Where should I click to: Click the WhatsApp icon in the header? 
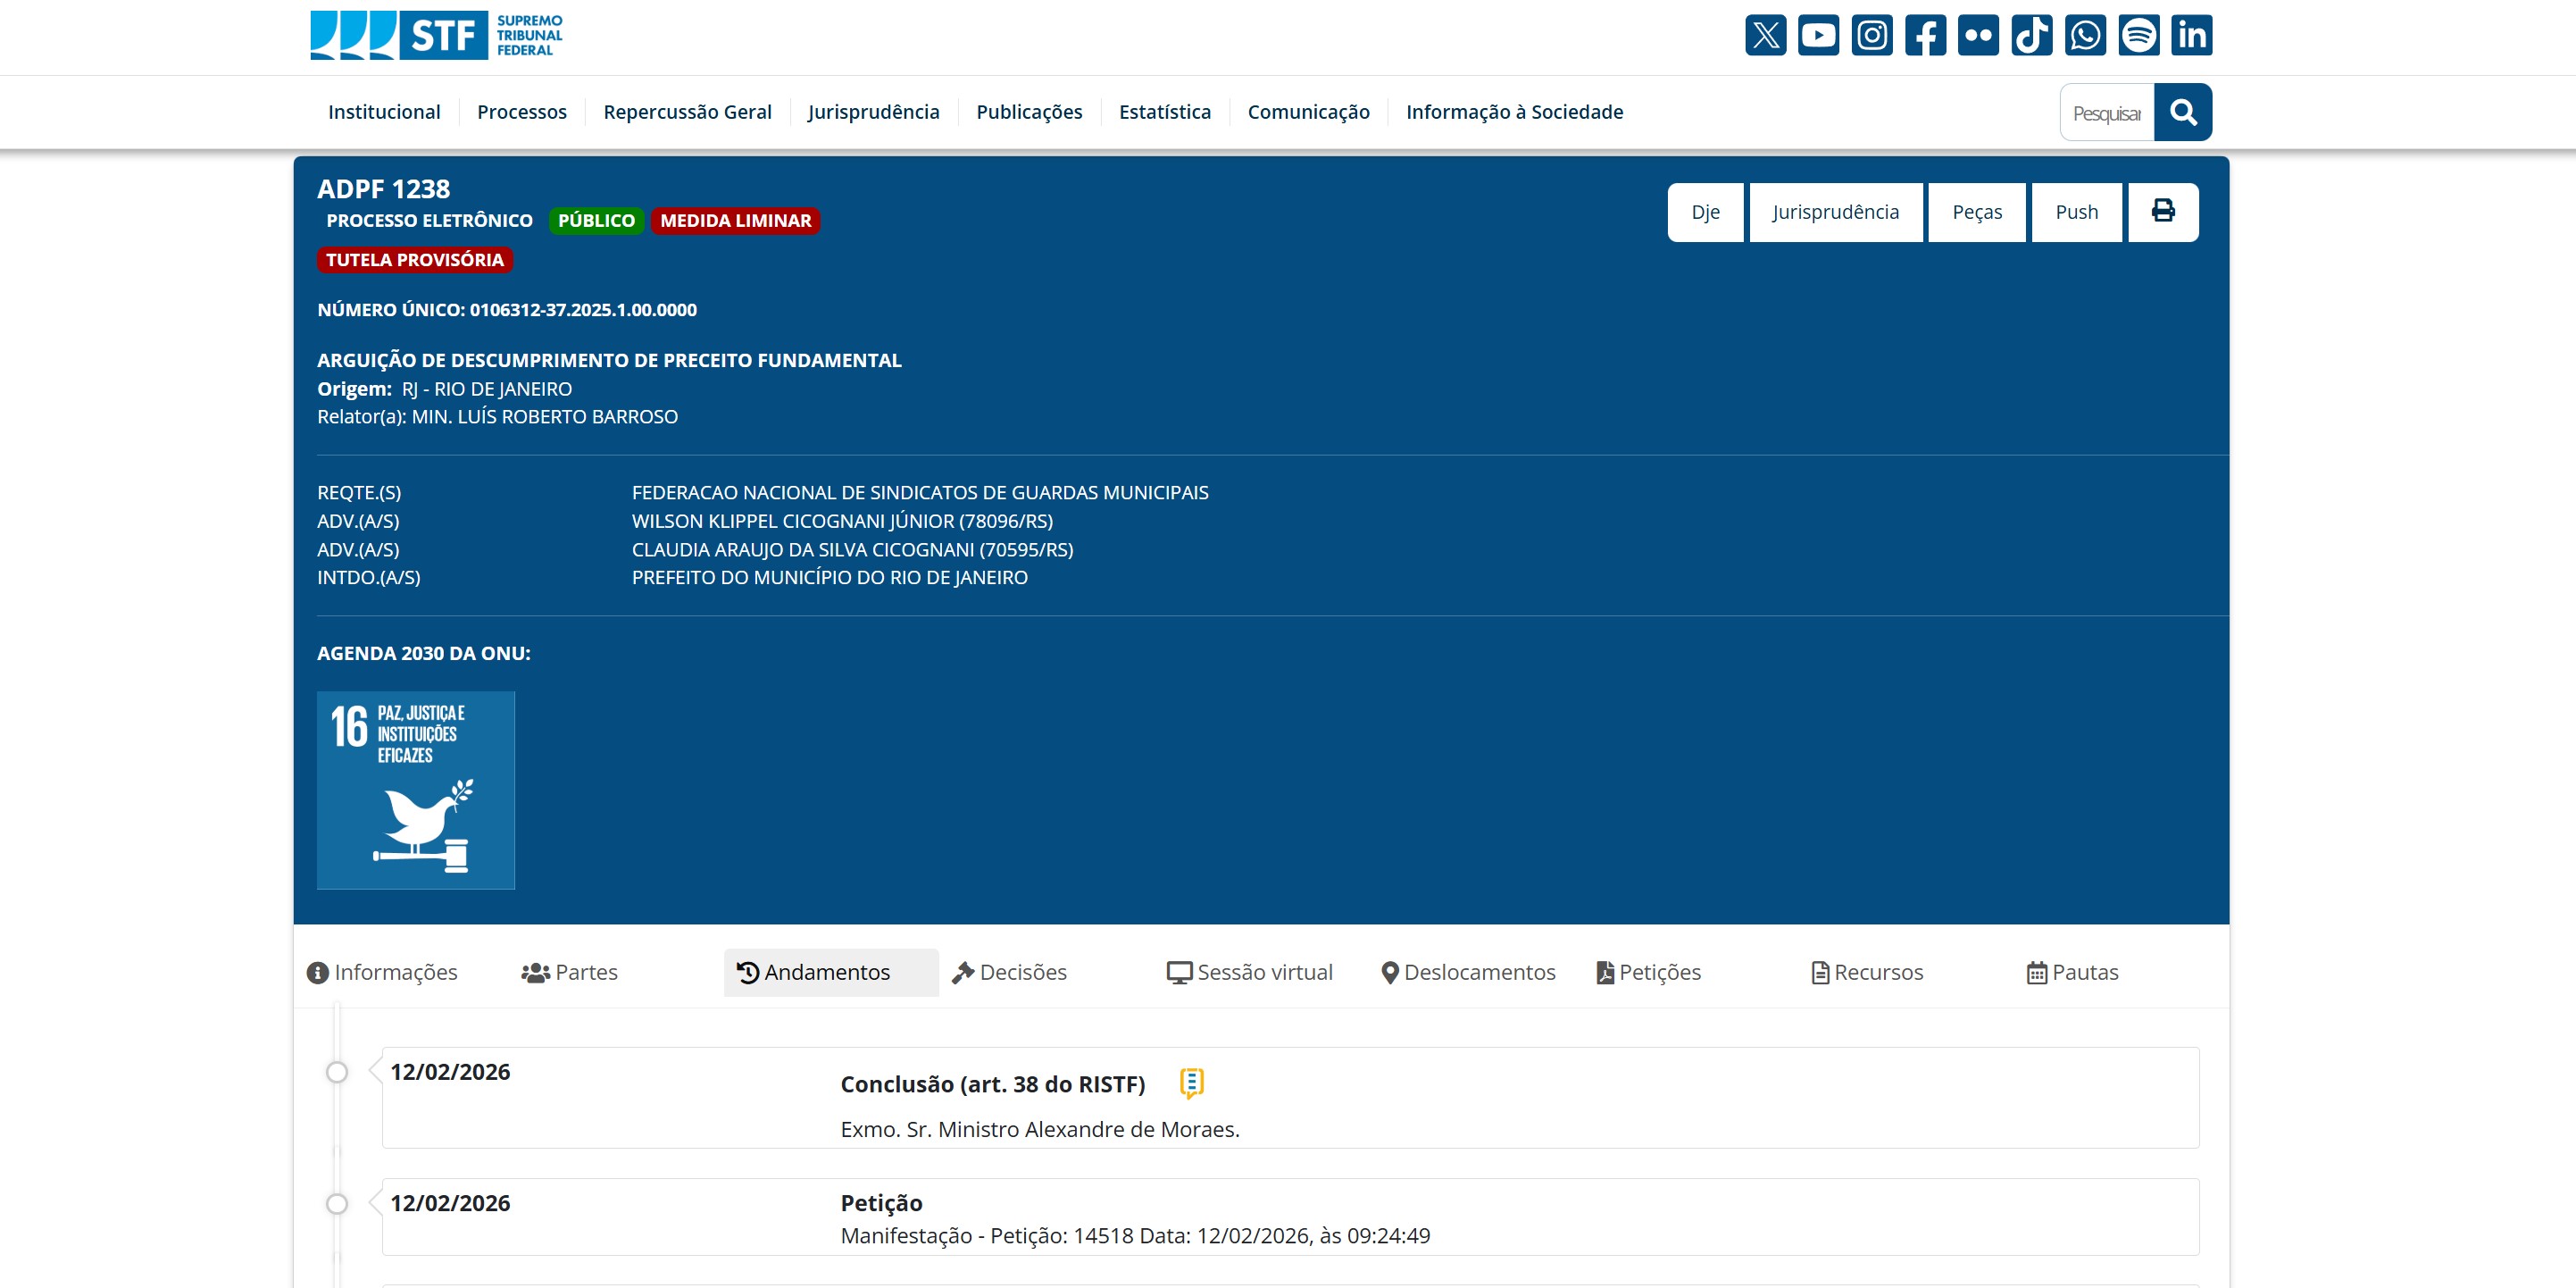coord(2085,35)
